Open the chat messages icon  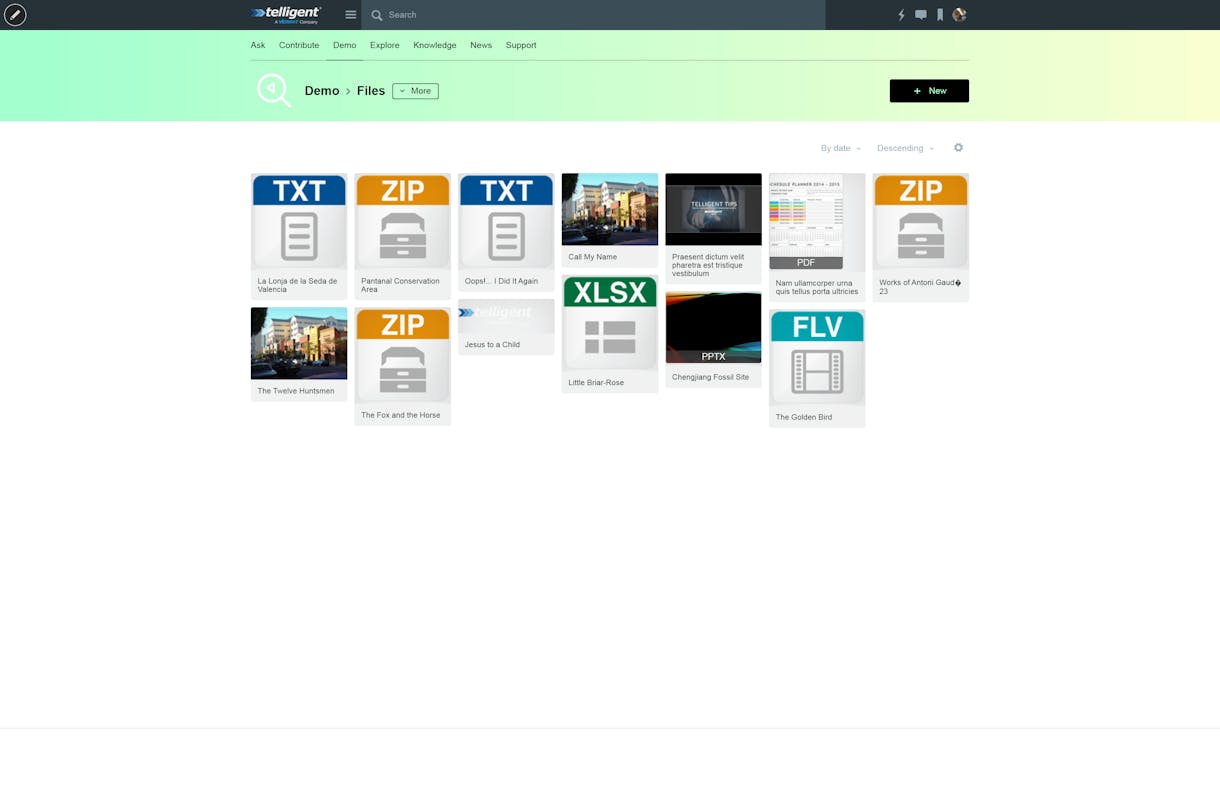pos(921,15)
